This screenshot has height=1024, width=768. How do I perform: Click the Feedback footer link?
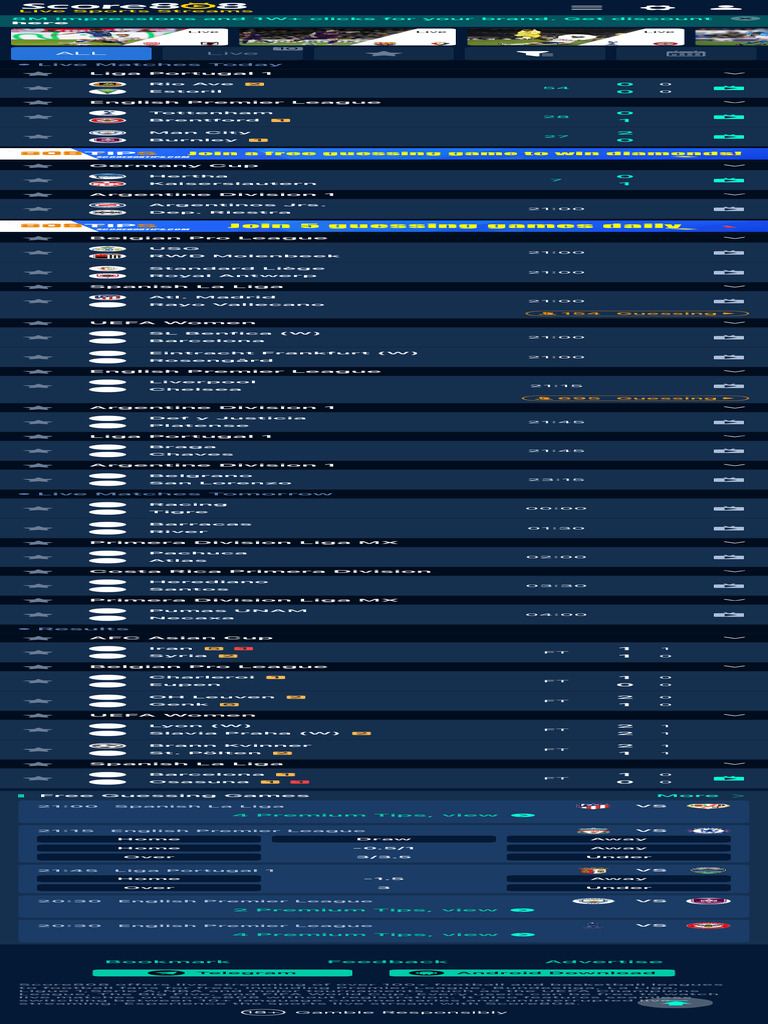pos(387,961)
